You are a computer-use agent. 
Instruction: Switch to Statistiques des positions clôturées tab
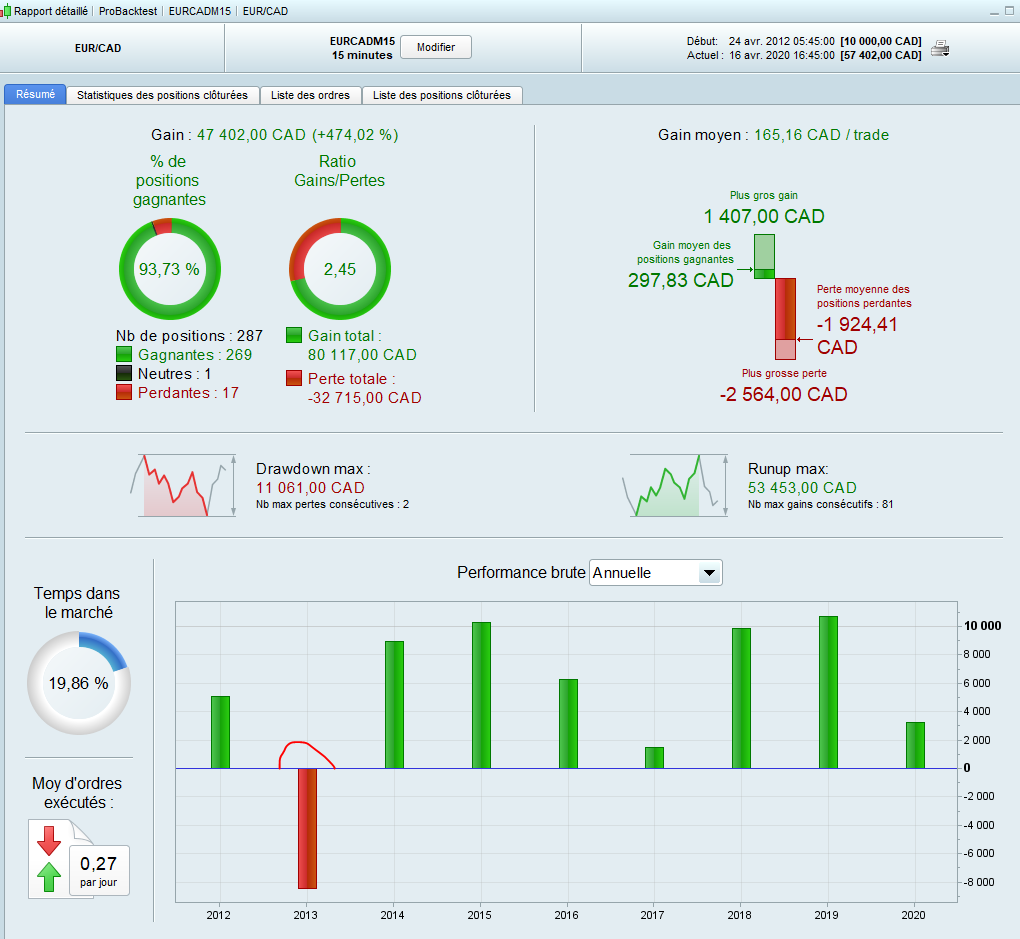[x=163, y=95]
